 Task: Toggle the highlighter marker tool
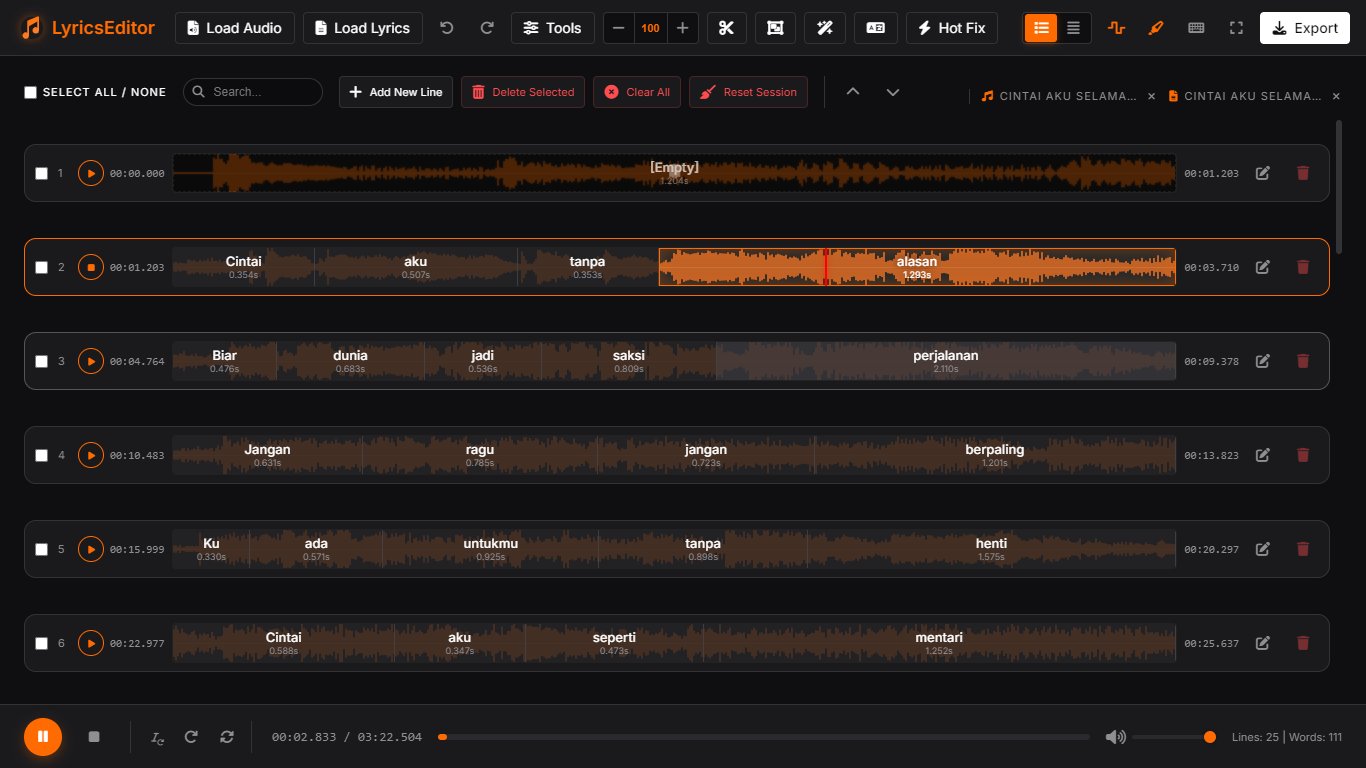click(1156, 28)
